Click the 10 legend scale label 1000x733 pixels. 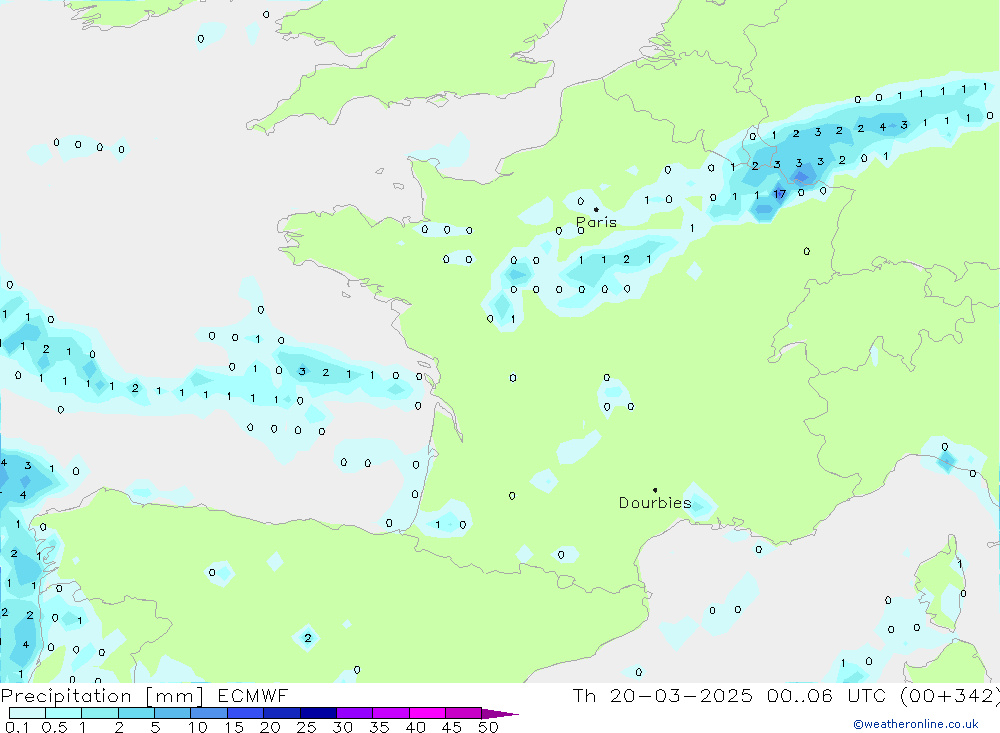(x=198, y=727)
